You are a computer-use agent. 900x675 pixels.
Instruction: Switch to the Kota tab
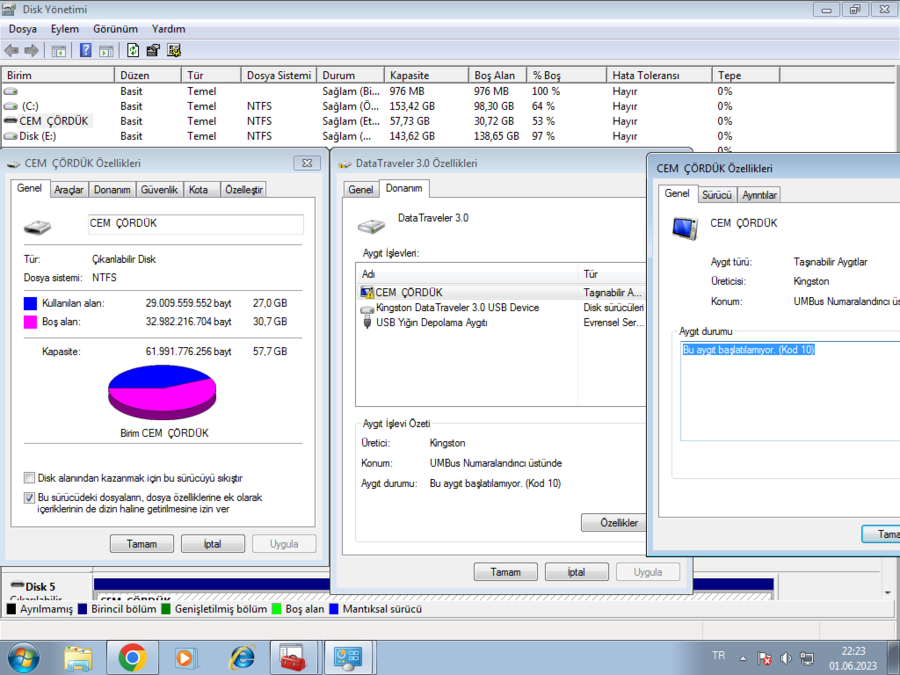[x=199, y=190]
